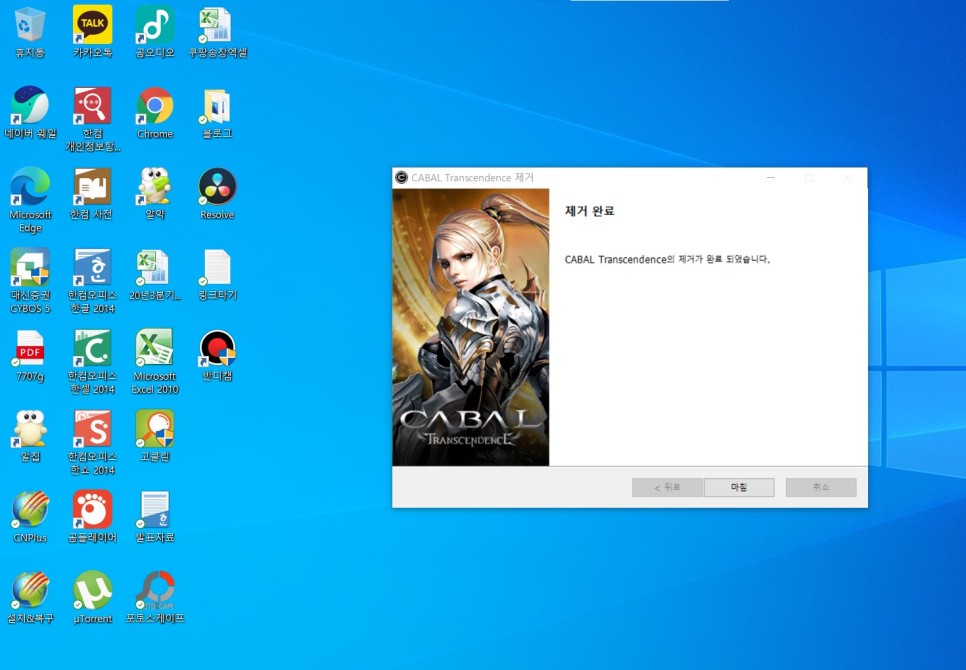Launch 설치&복구 desktop icon
966x670 pixels.
coord(30,597)
